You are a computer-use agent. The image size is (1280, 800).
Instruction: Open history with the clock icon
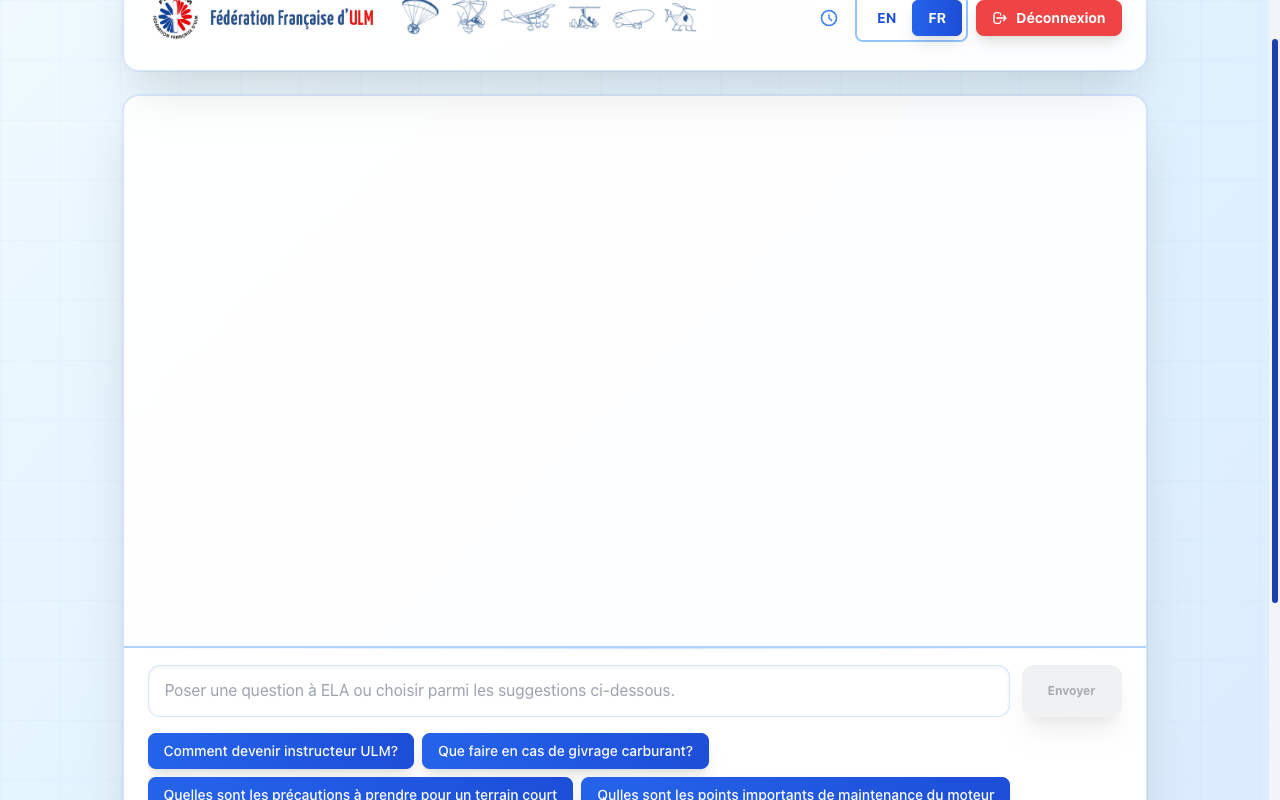[829, 18]
